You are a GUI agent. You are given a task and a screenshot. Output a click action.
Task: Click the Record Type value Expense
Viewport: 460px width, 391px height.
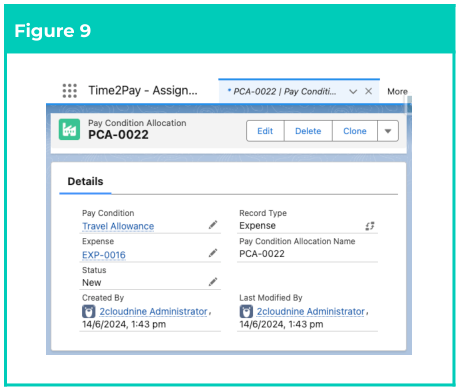[x=257, y=226]
